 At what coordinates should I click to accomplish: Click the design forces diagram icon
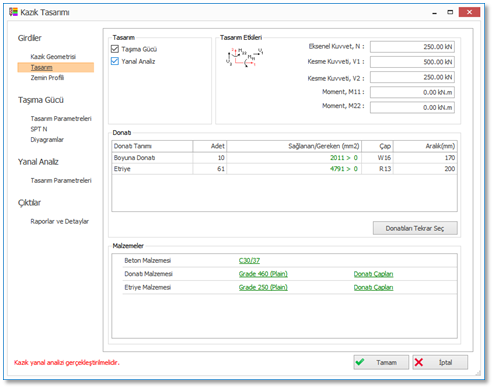244,57
